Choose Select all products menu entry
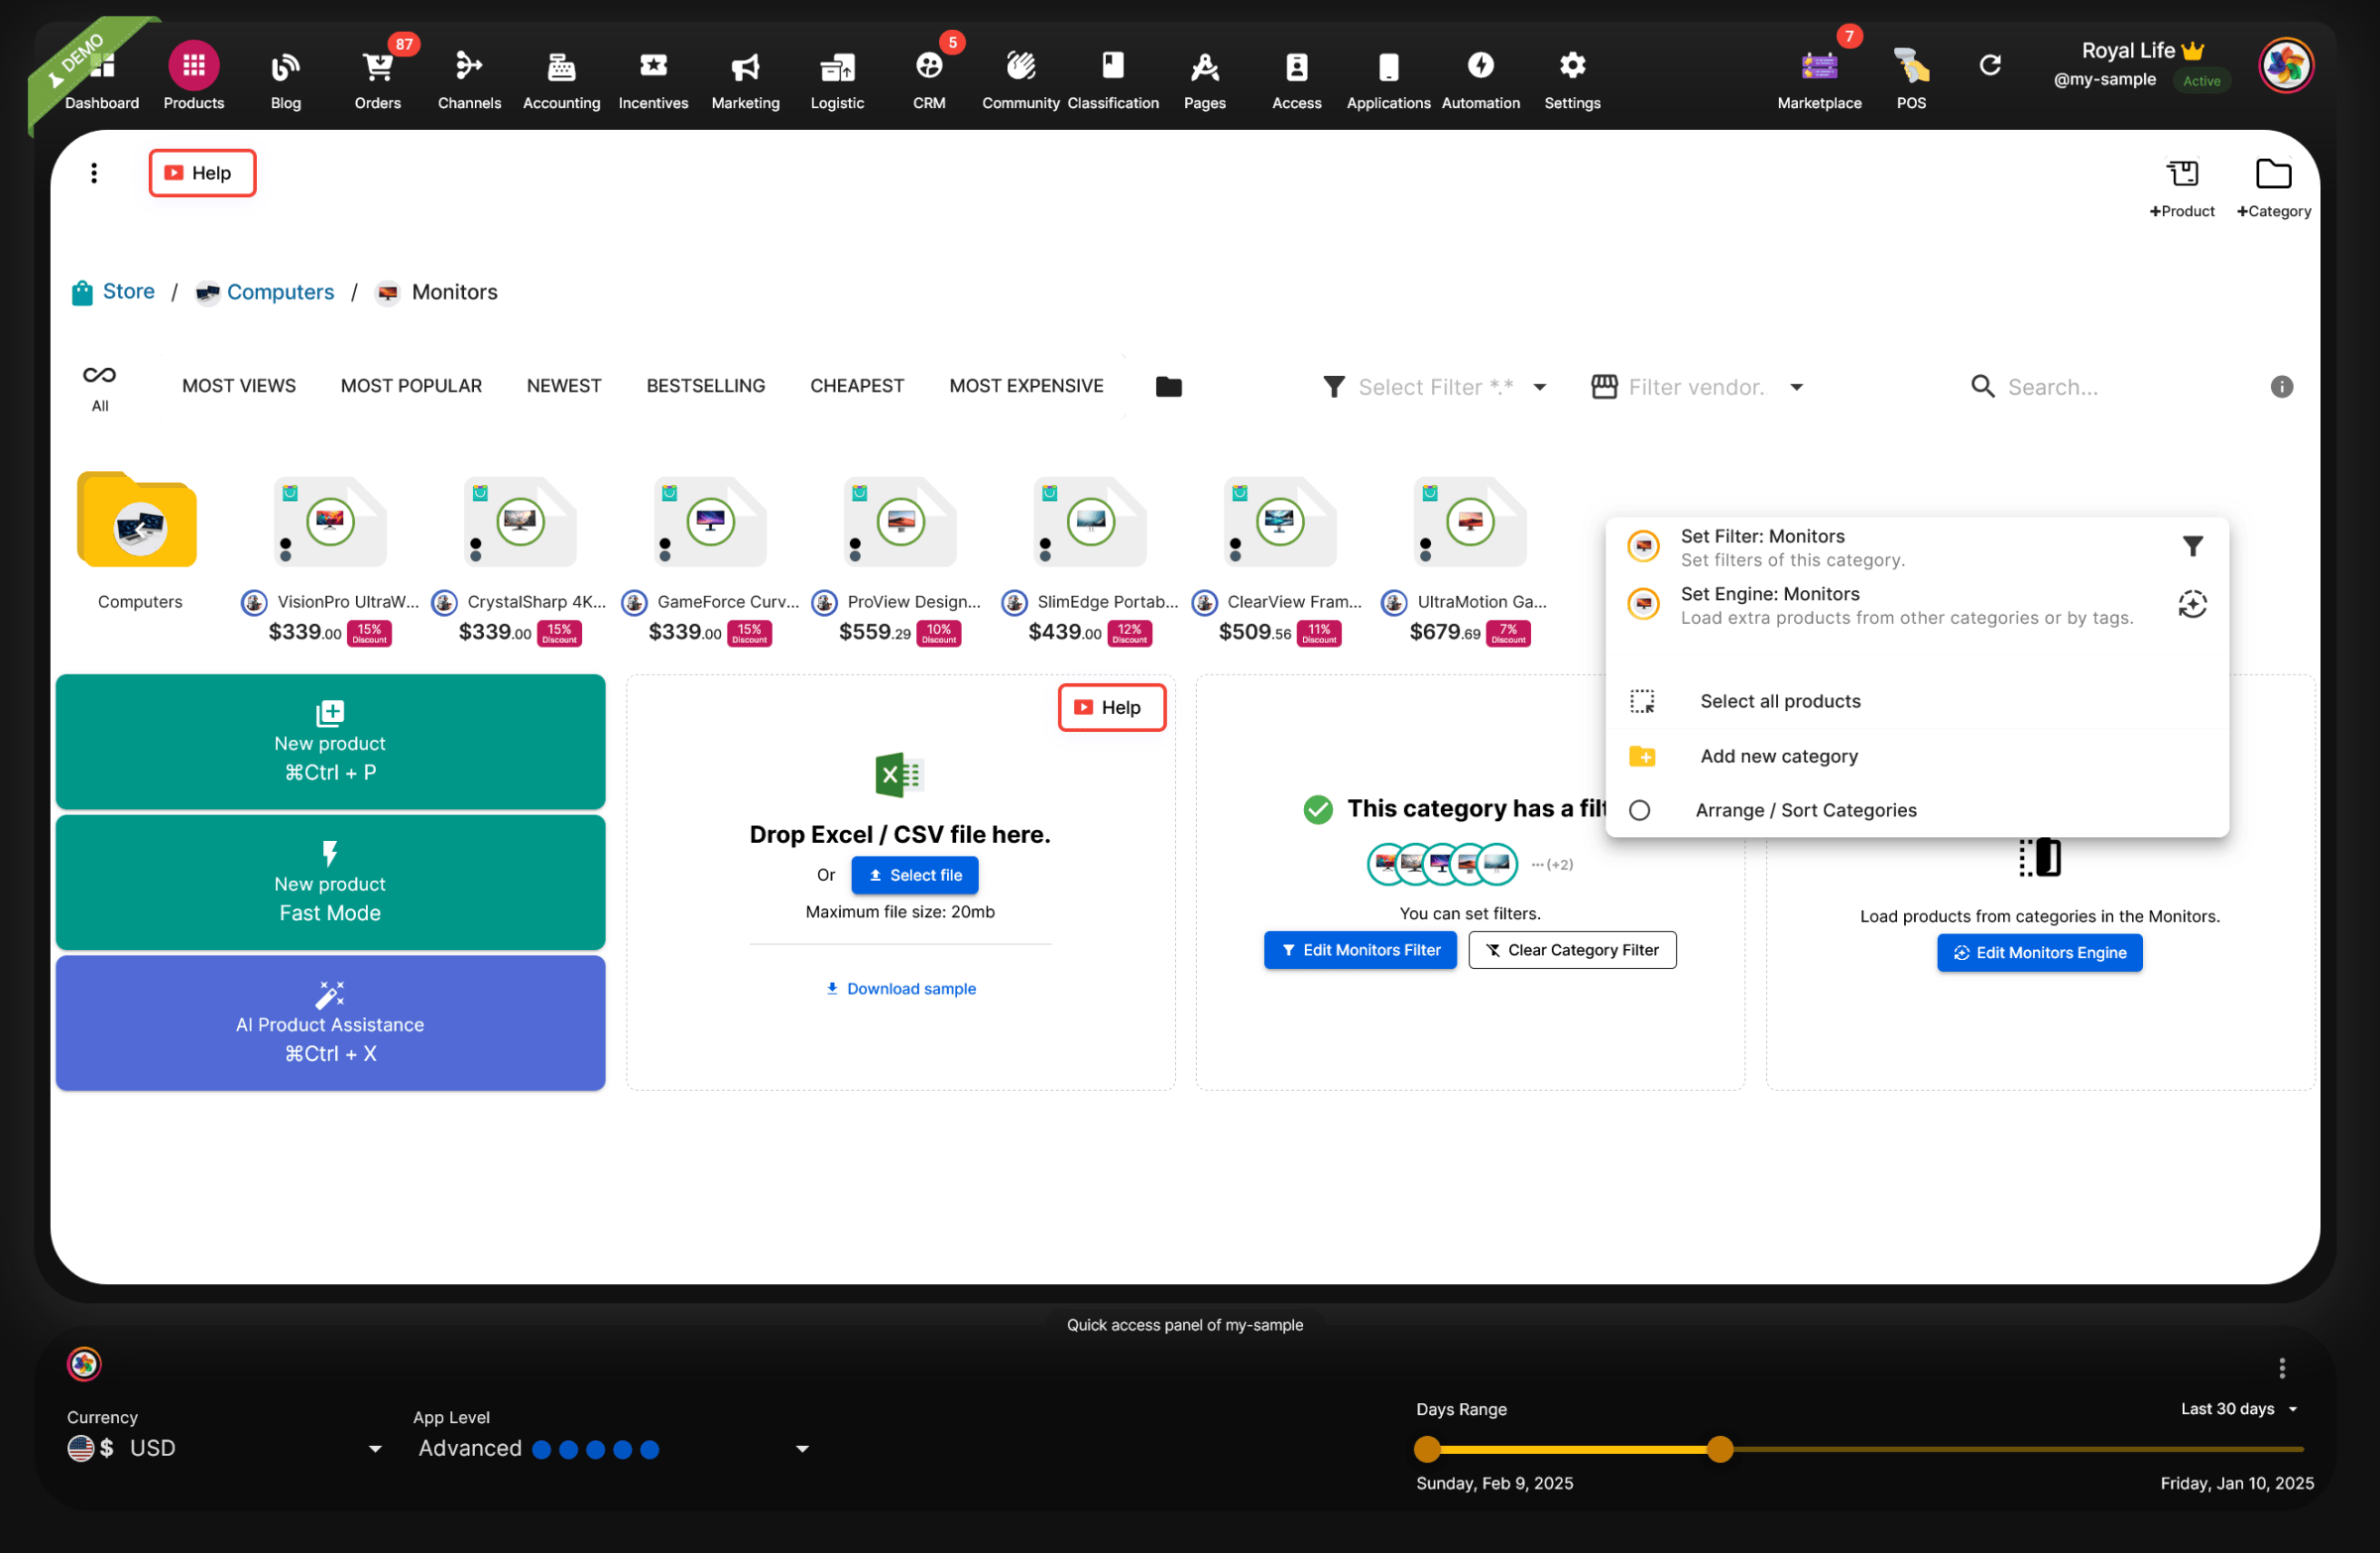The image size is (2380, 1553). tap(1916, 701)
